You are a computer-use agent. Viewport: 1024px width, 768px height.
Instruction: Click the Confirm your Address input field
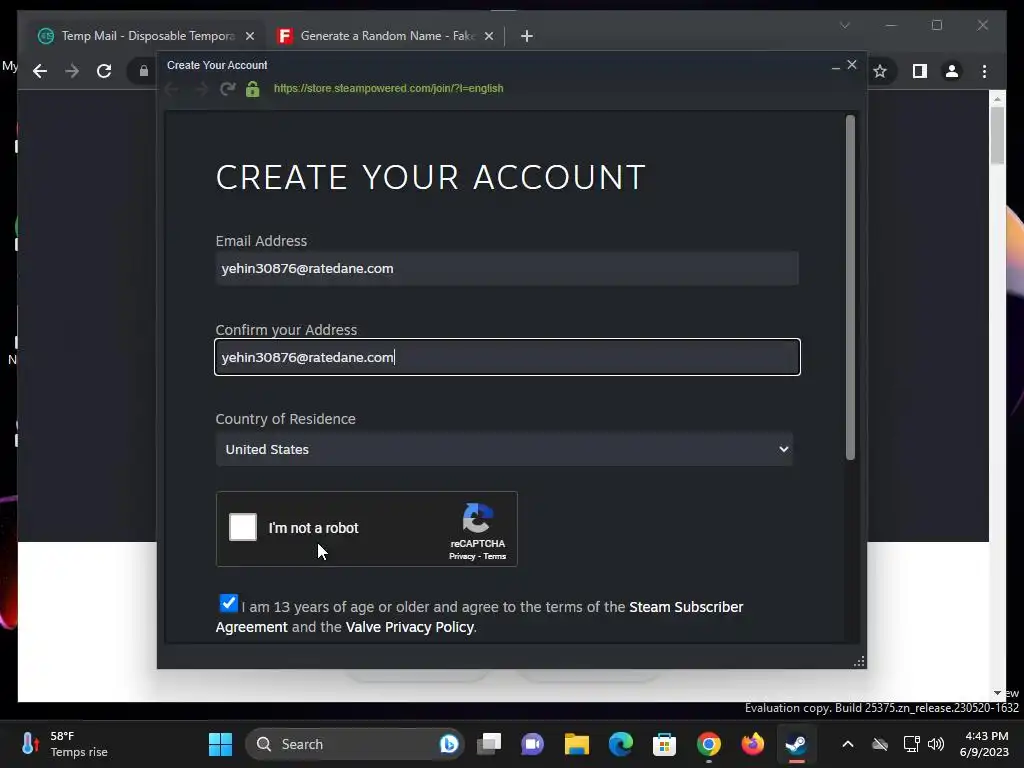tap(507, 357)
